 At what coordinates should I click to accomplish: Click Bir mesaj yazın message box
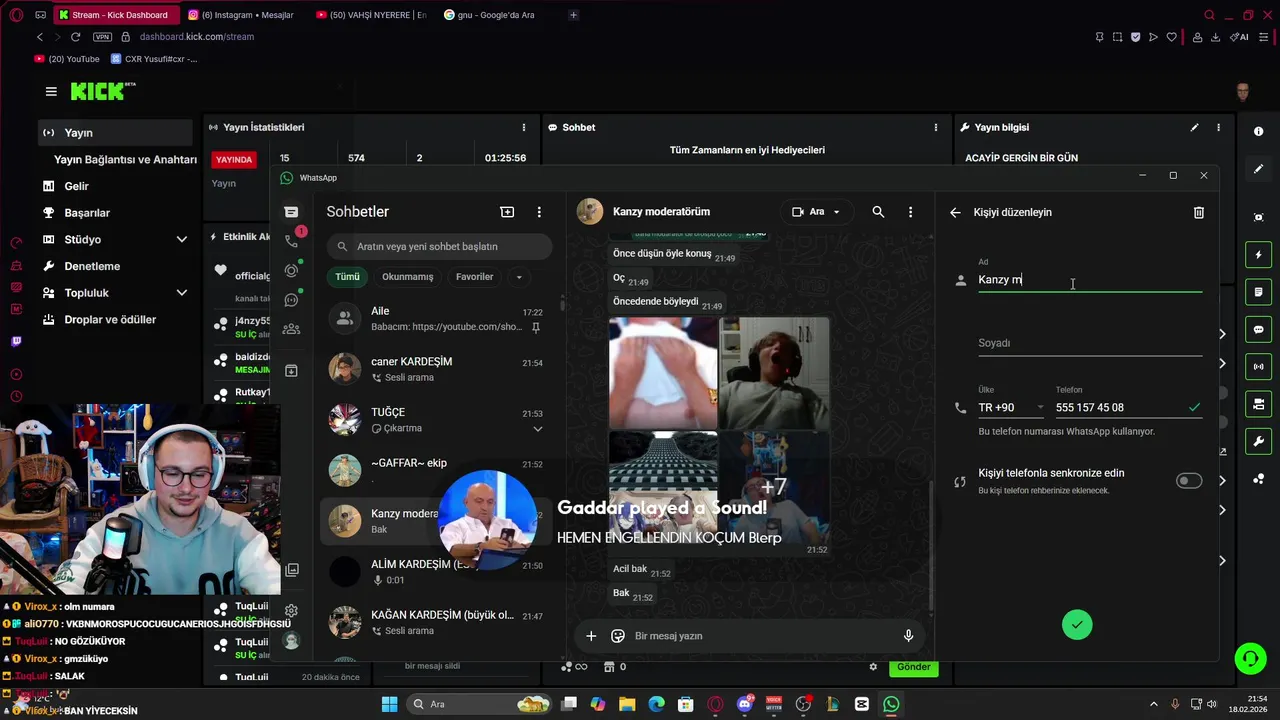[x=763, y=636]
